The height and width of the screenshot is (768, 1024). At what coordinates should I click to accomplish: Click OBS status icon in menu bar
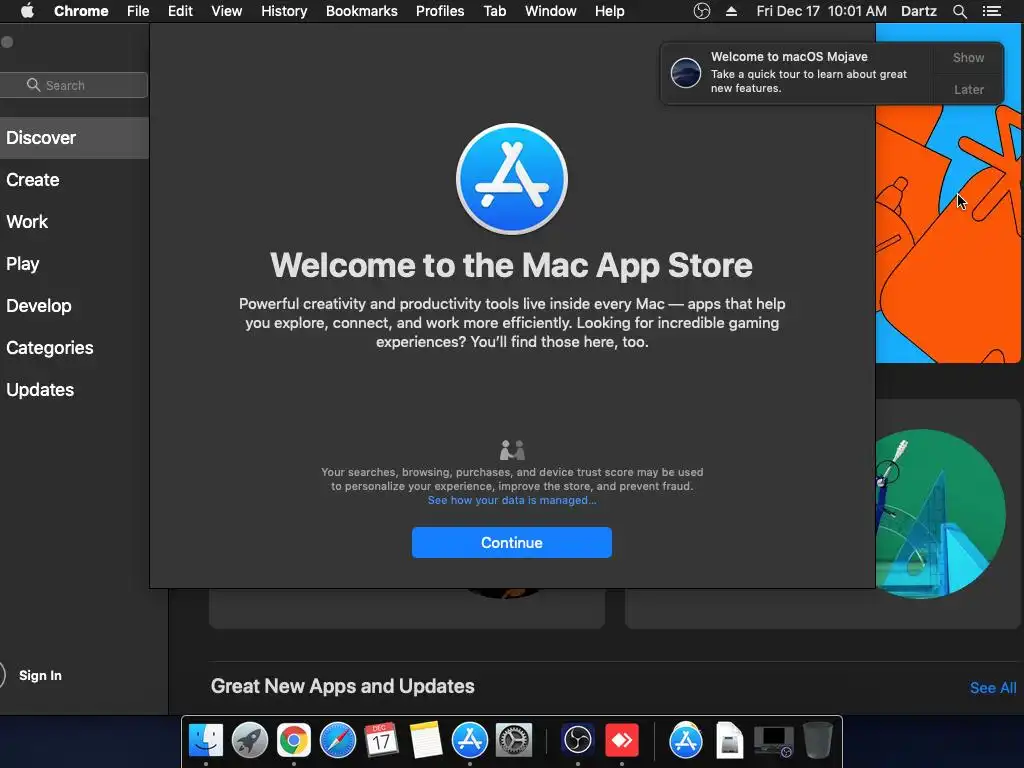tap(701, 11)
